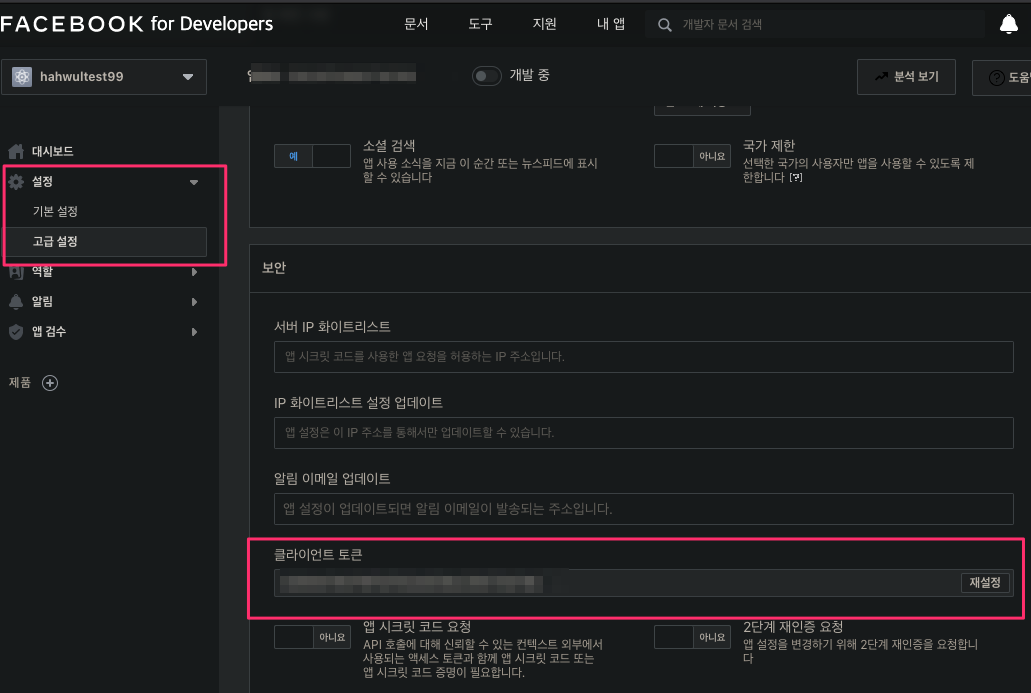Click the 설정 gear icon
Viewport: 1031px width, 693px height.
pos(16,181)
